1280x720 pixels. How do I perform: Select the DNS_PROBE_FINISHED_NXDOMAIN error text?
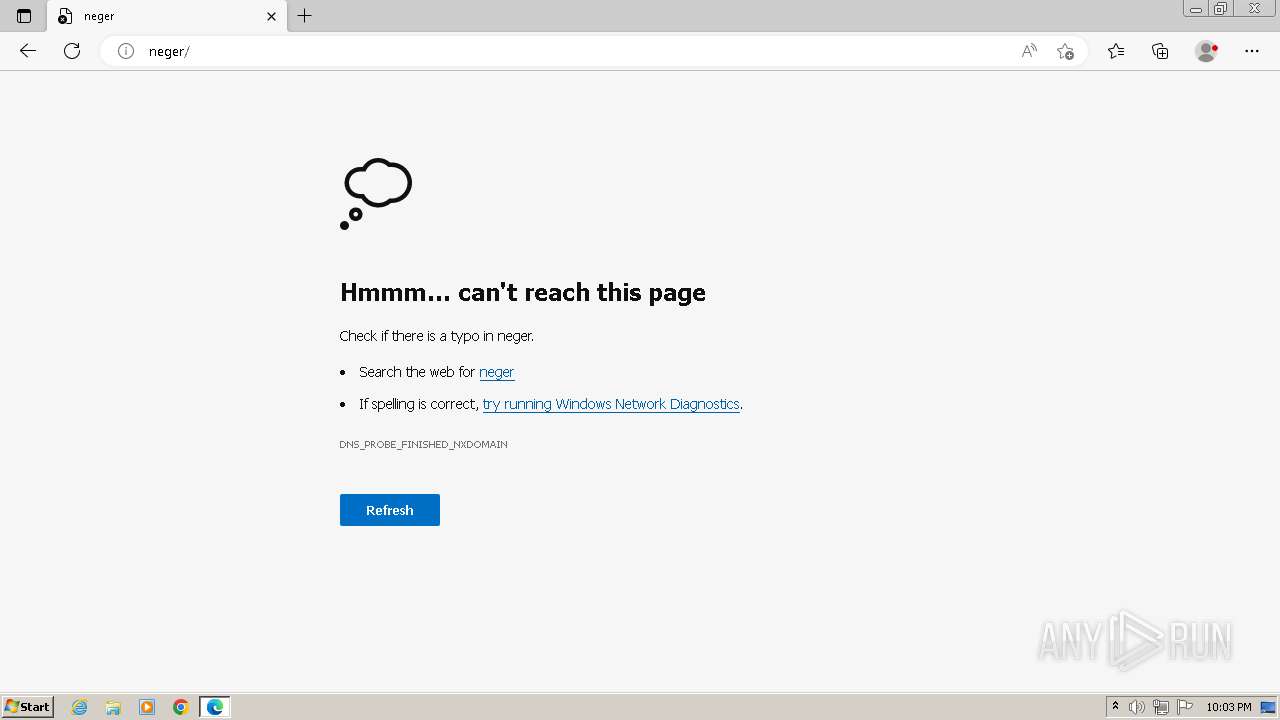click(x=423, y=444)
